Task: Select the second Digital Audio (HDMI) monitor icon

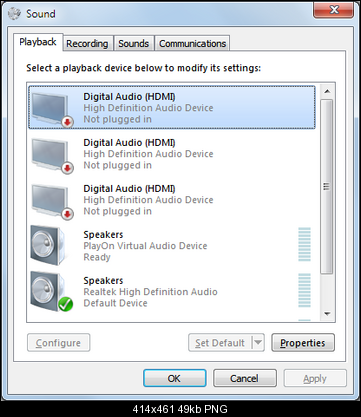Action: (x=52, y=156)
